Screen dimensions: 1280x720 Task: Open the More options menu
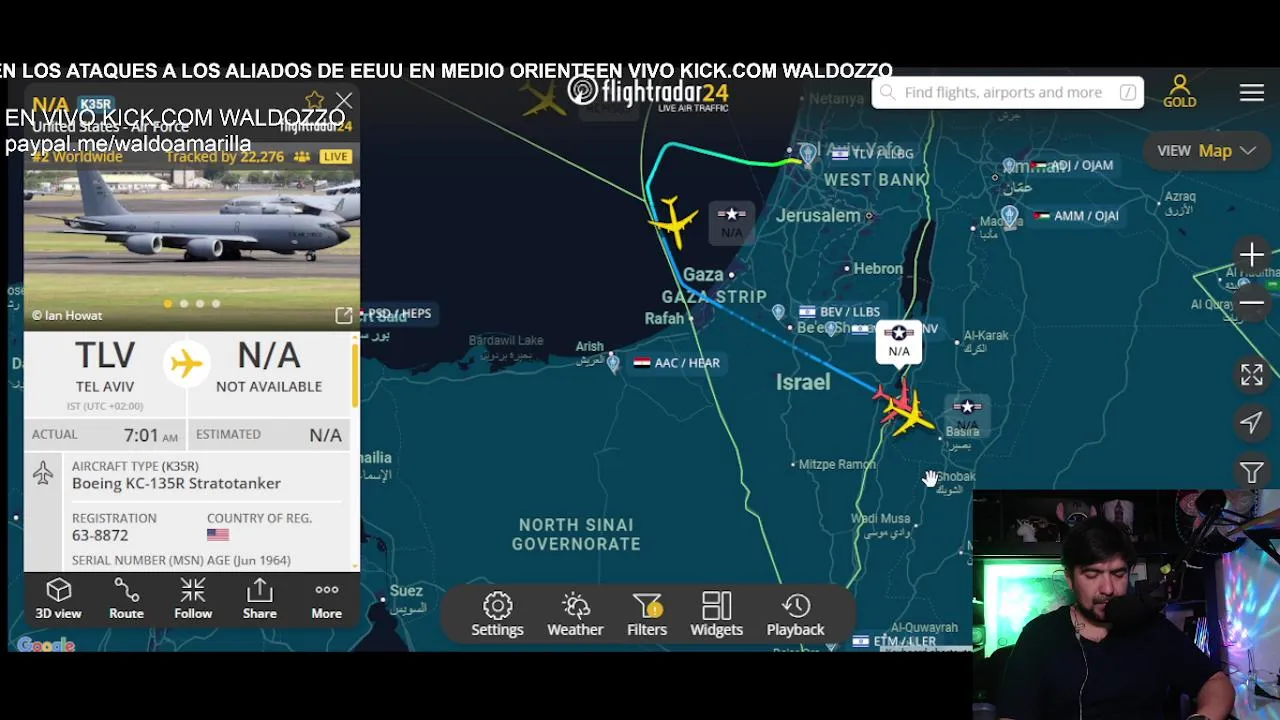click(326, 599)
